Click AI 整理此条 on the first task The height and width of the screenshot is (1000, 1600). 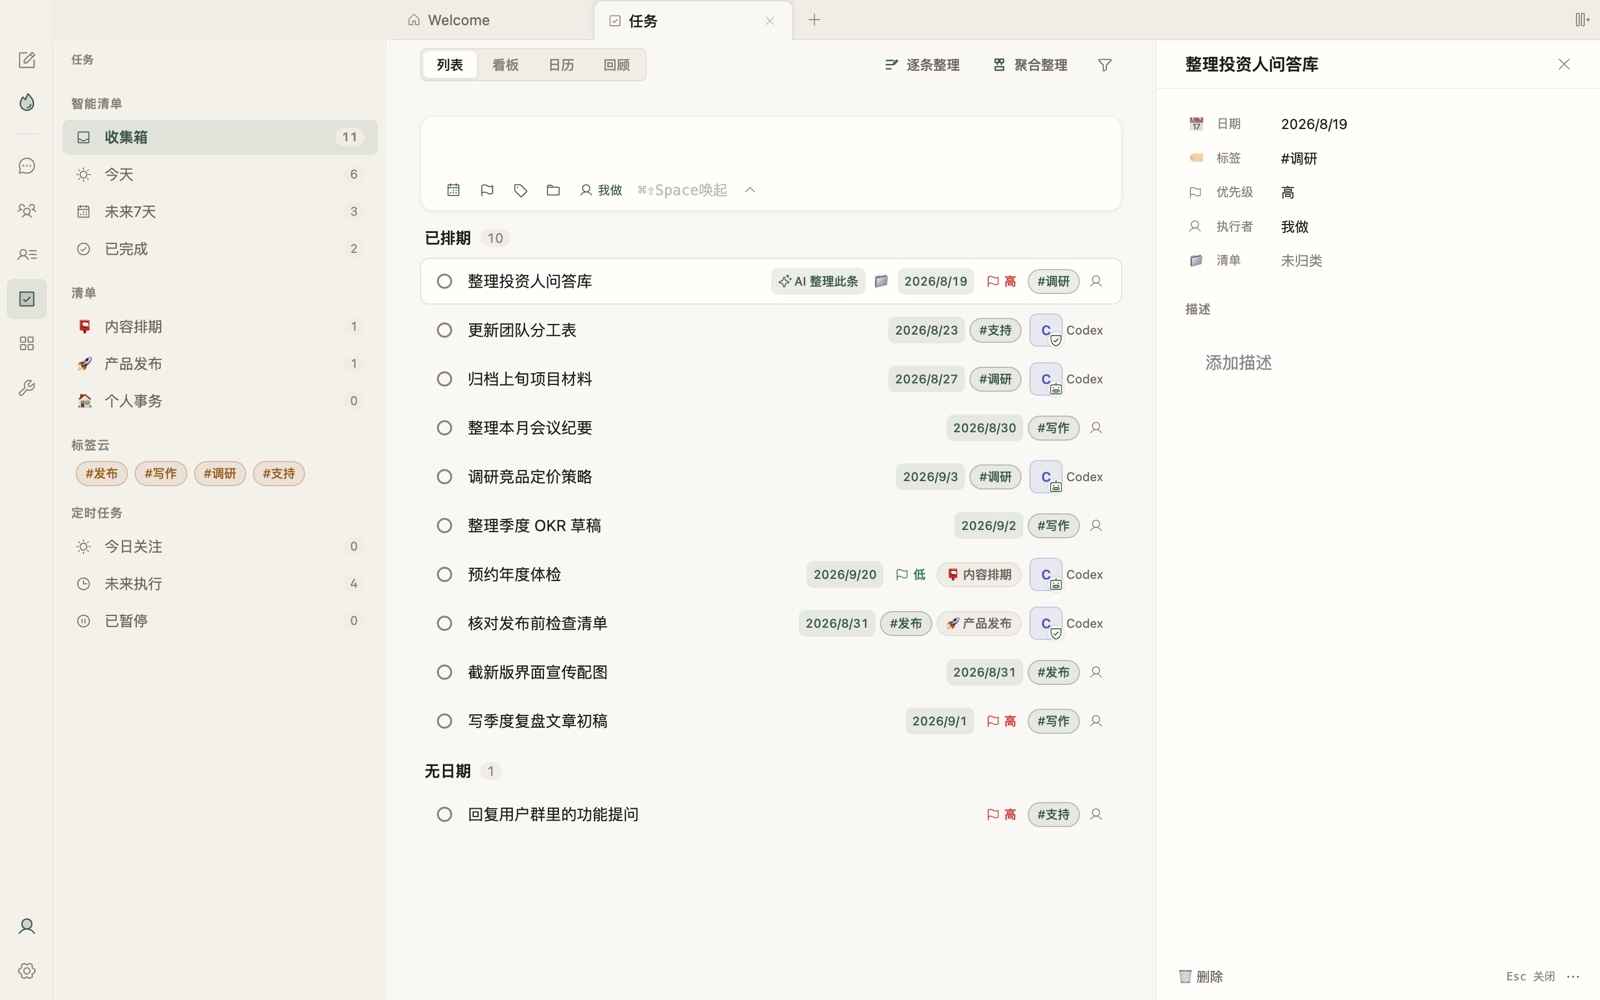pos(818,282)
